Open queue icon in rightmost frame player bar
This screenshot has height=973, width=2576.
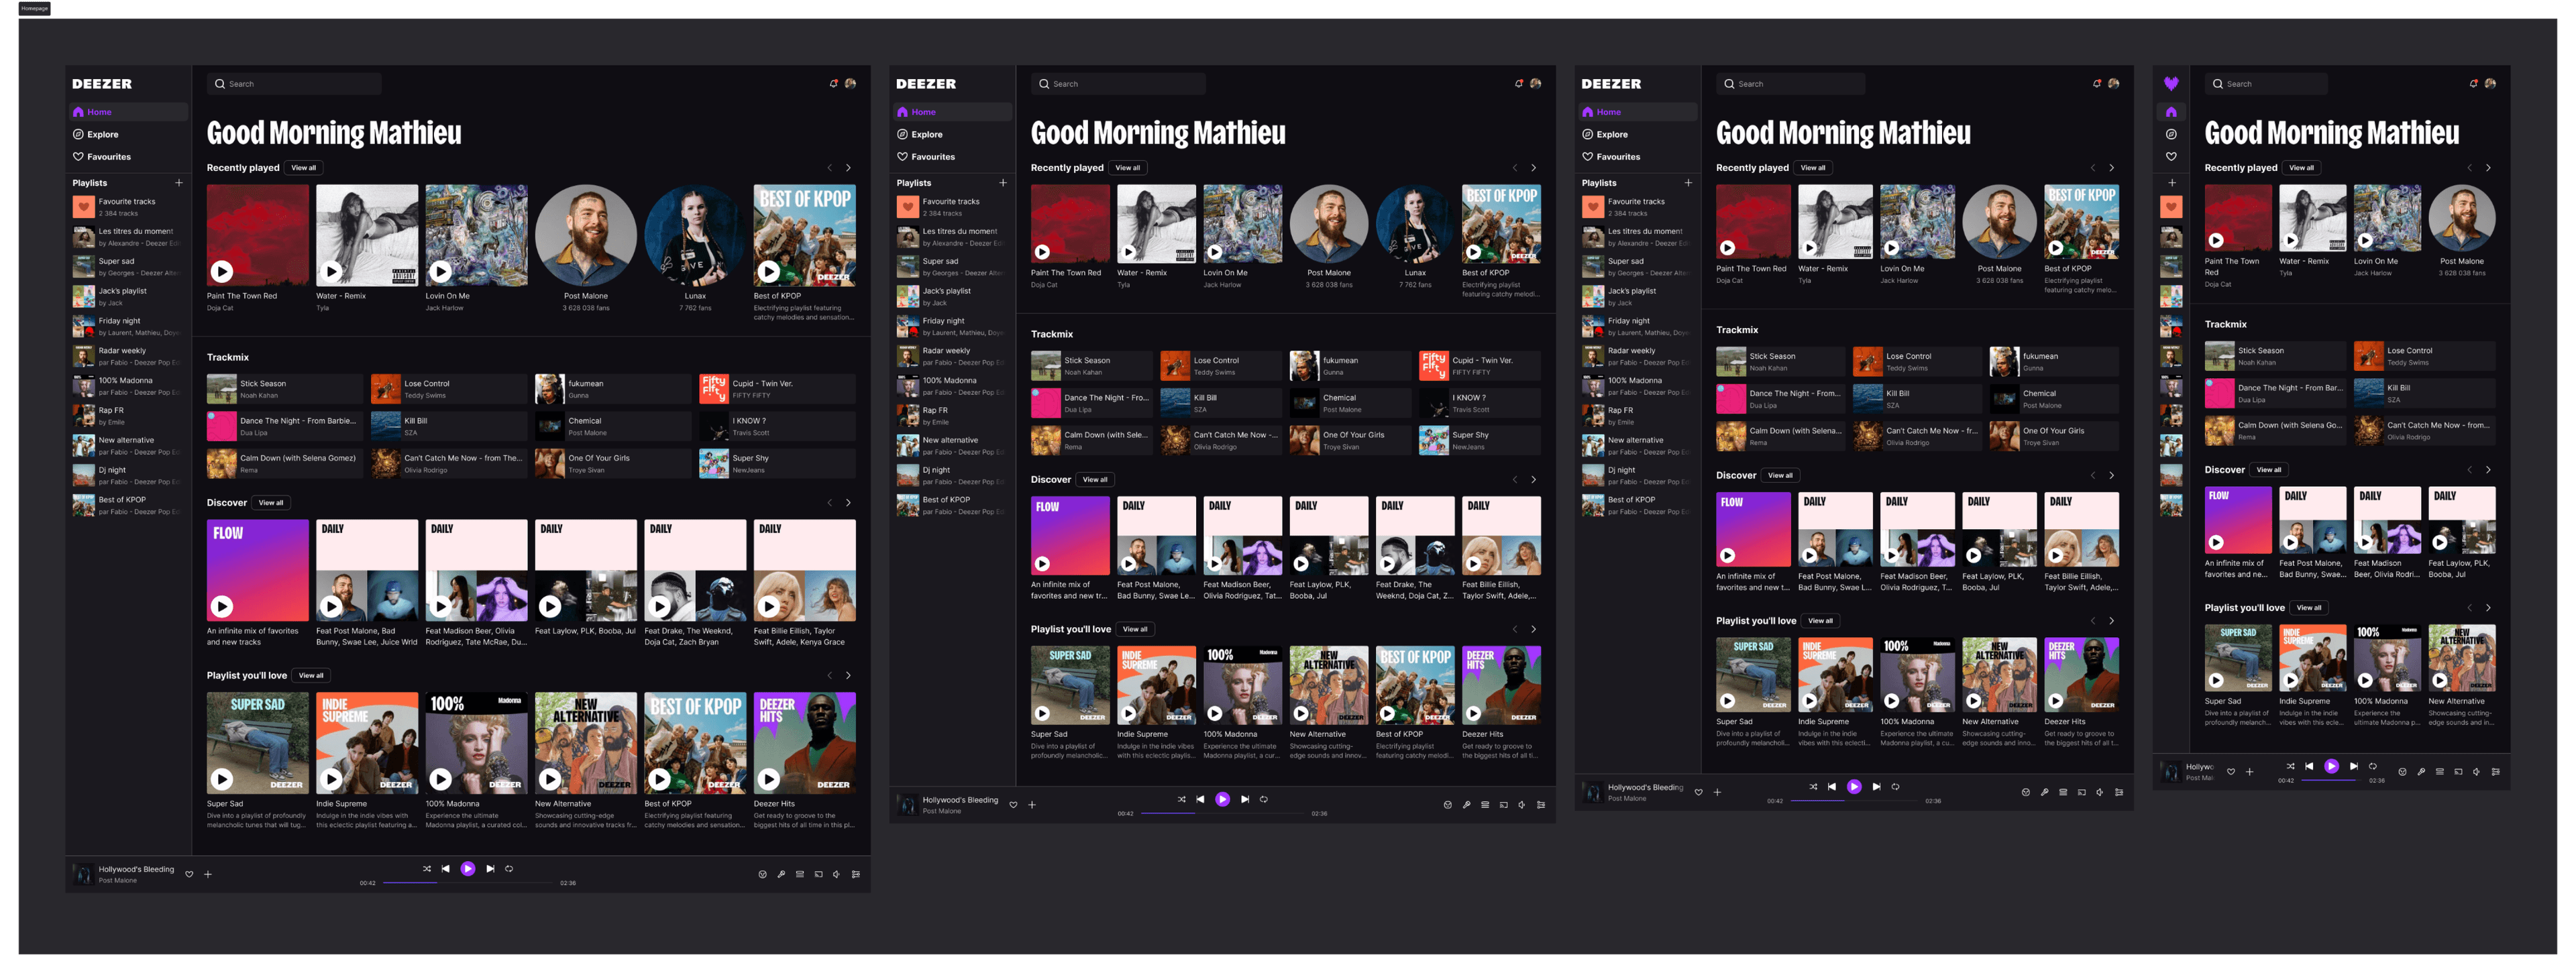(2440, 772)
